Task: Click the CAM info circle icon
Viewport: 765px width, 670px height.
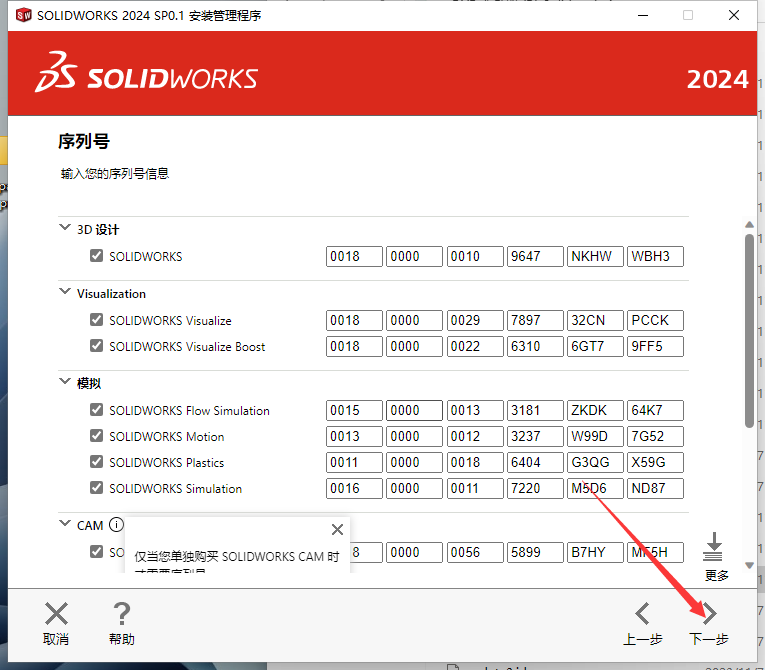Action: (117, 525)
